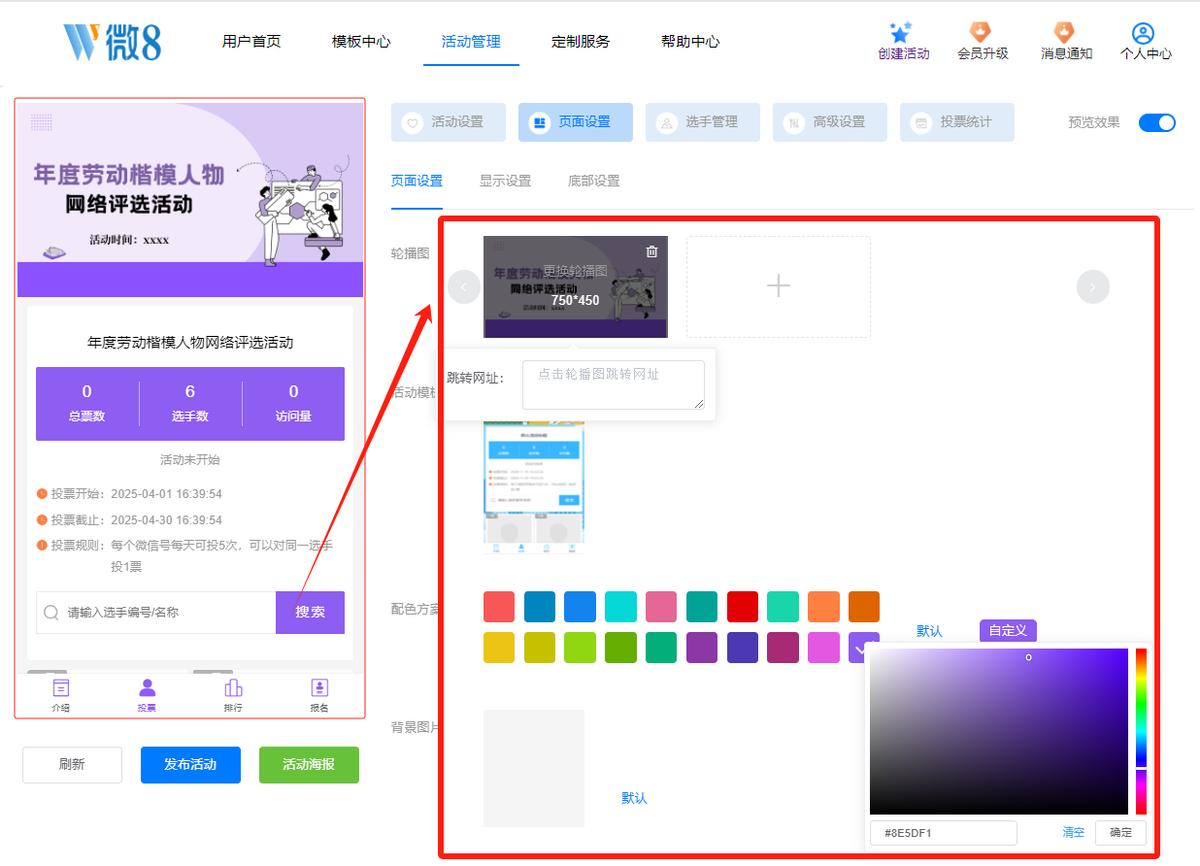This screenshot has width=1200, height=866.
Task: Open 活动管理 in top navigation
Action: click(x=471, y=42)
